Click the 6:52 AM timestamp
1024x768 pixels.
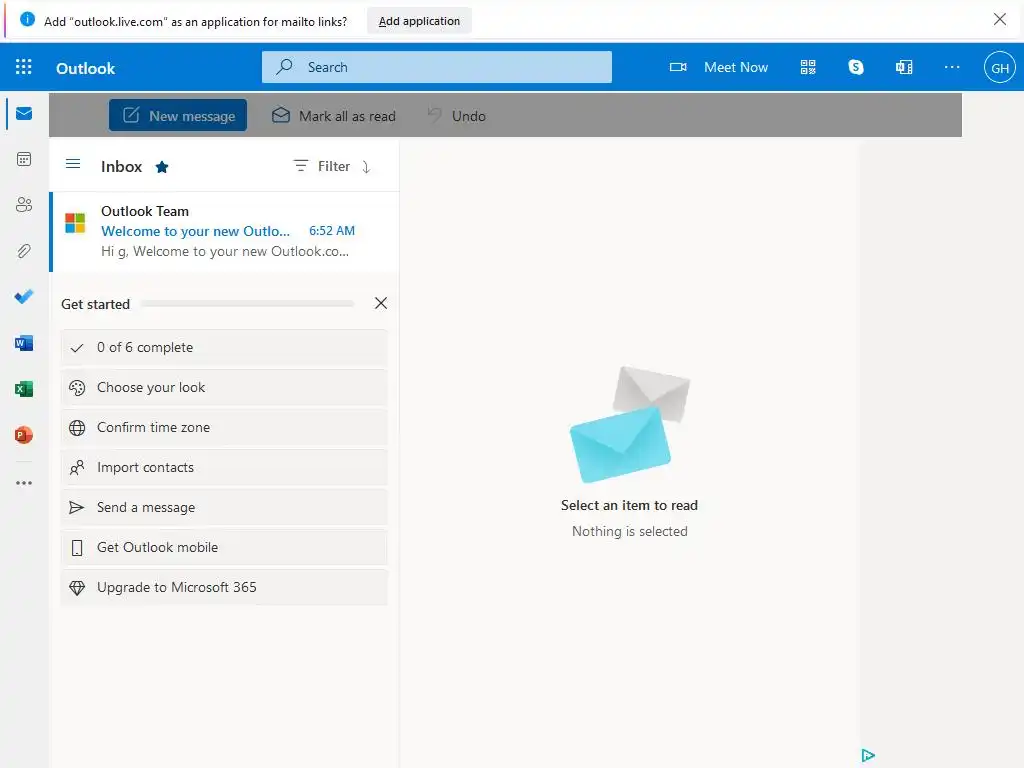click(x=332, y=231)
